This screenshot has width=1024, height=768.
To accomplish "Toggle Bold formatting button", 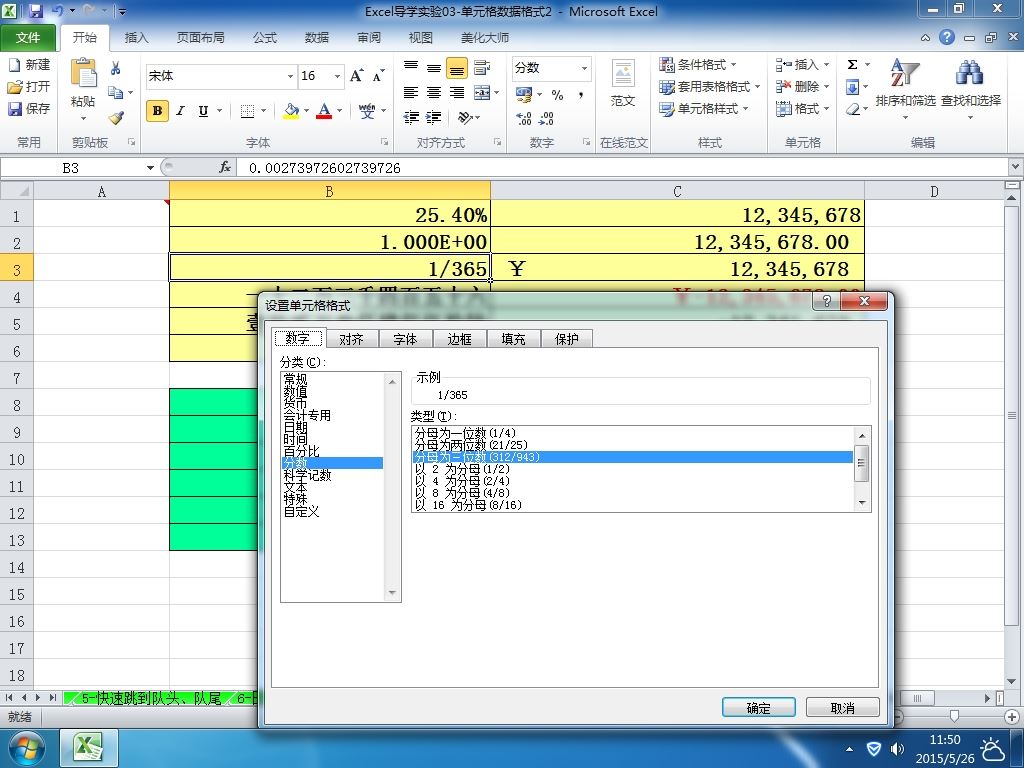I will (x=157, y=110).
